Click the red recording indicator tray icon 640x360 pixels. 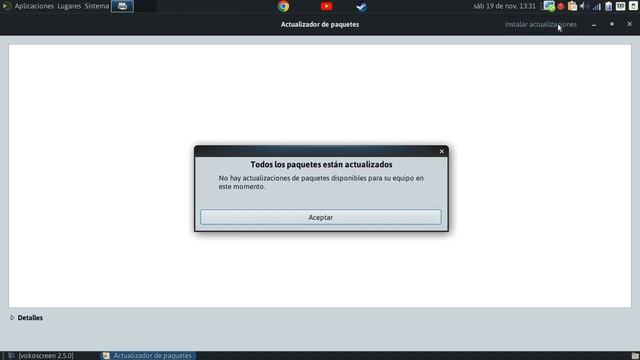click(x=561, y=6)
